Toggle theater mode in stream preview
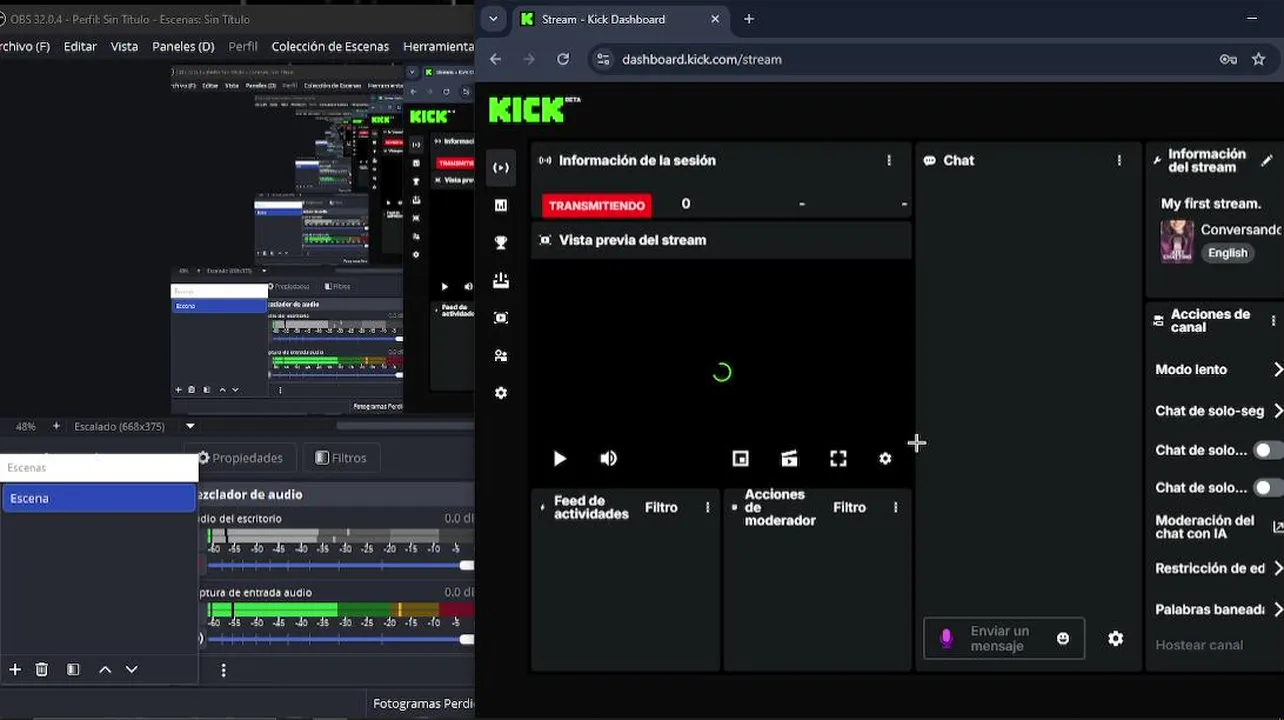The image size is (1284, 720). point(789,458)
